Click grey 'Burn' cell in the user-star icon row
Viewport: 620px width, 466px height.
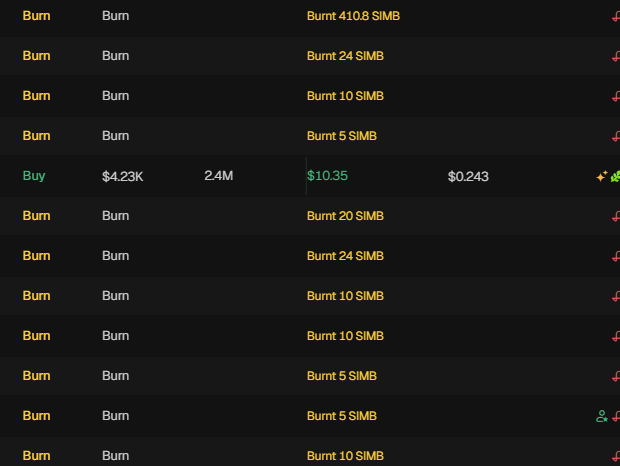tap(115, 416)
